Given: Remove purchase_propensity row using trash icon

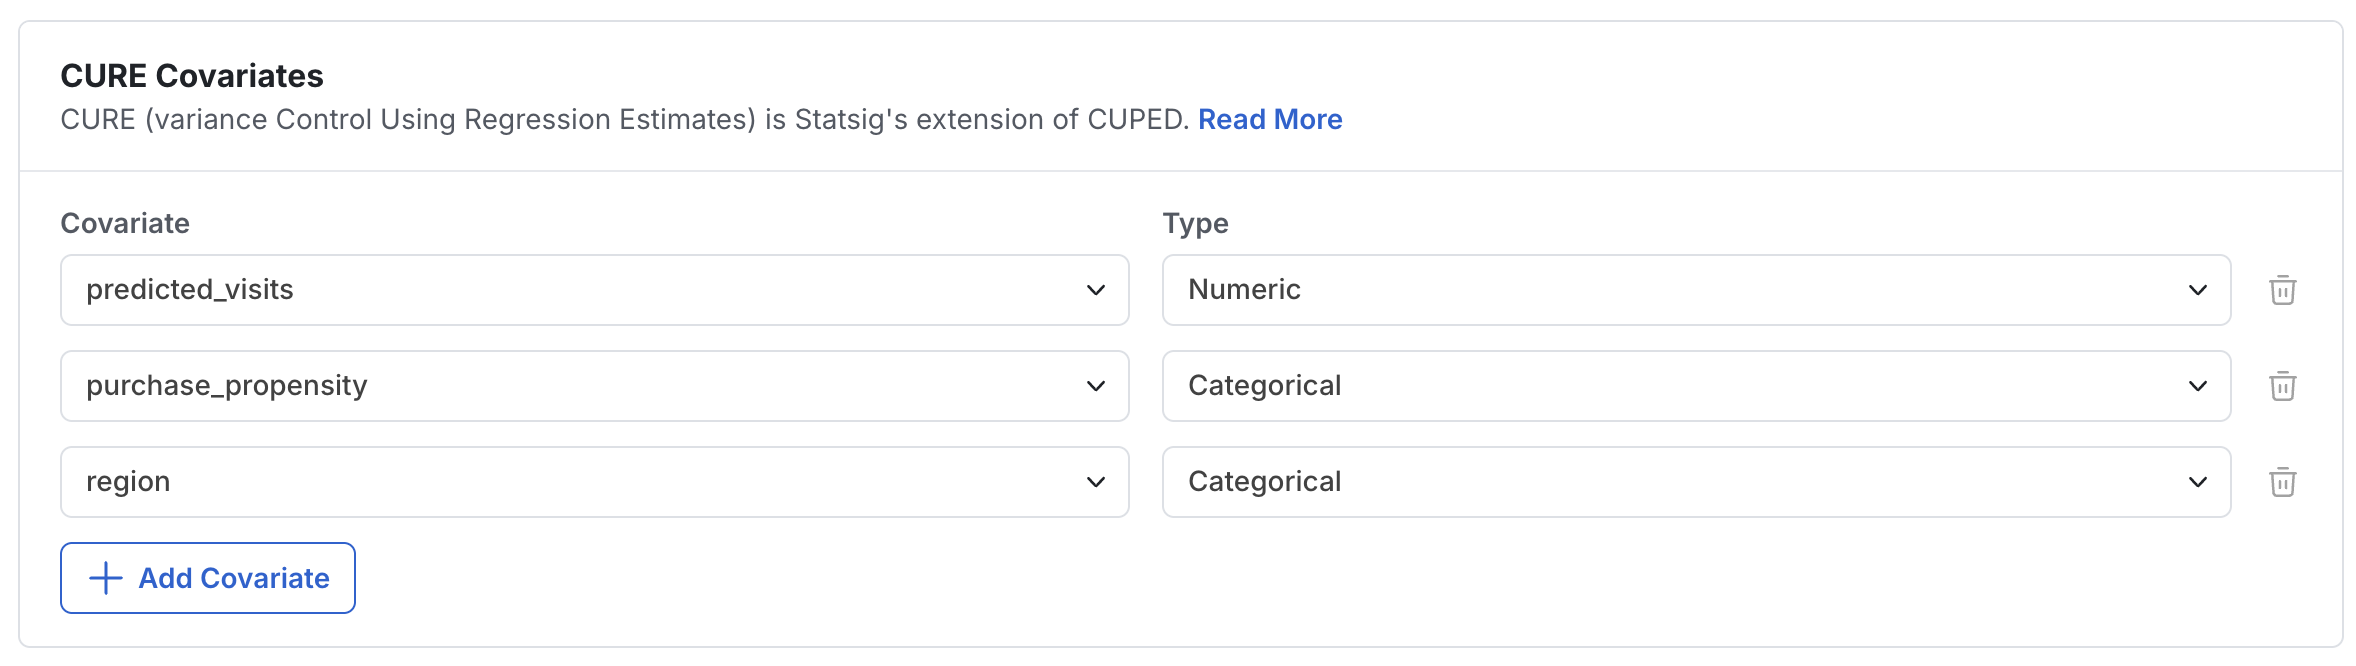Looking at the screenshot, I should click(2282, 386).
